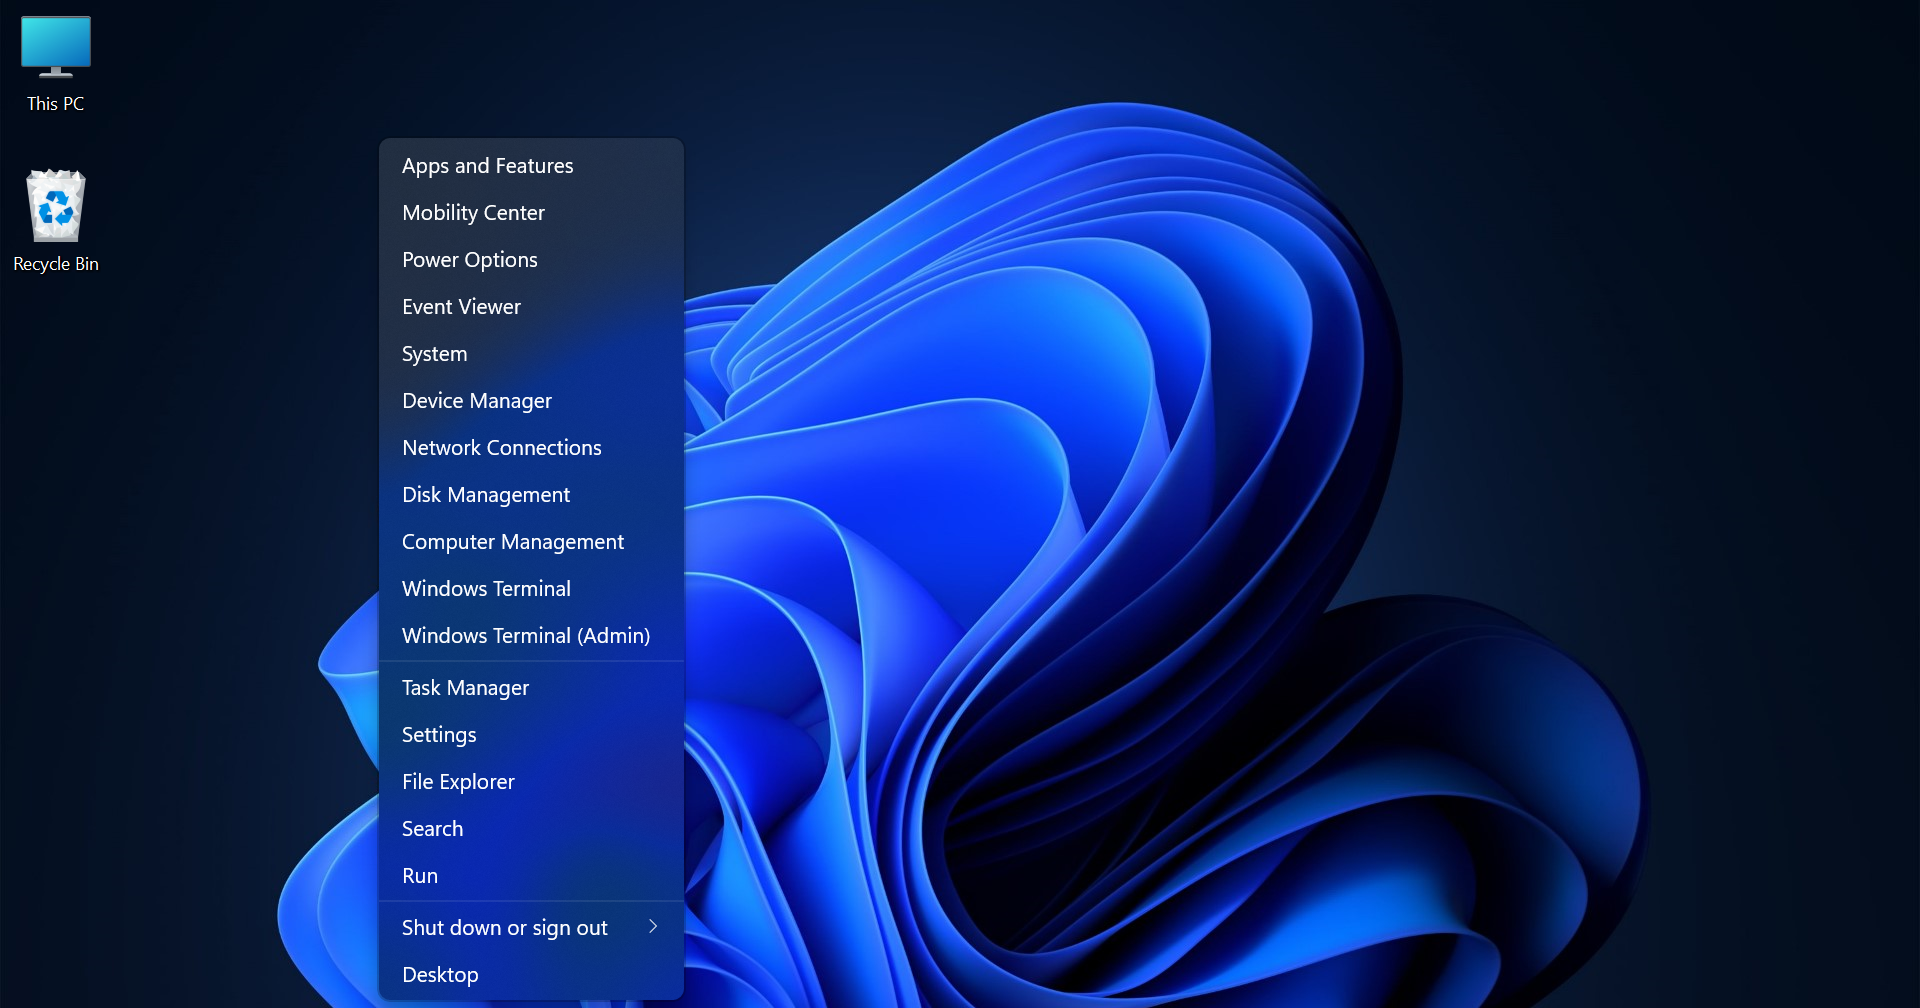This screenshot has height=1008, width=1920.
Task: Open Disk Management
Action: tap(486, 494)
